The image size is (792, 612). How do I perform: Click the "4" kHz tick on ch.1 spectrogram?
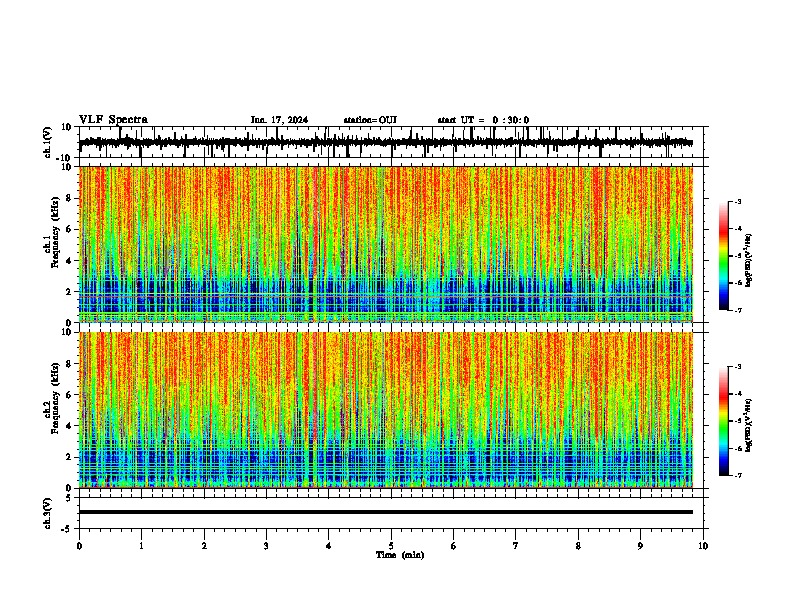(x=70, y=261)
